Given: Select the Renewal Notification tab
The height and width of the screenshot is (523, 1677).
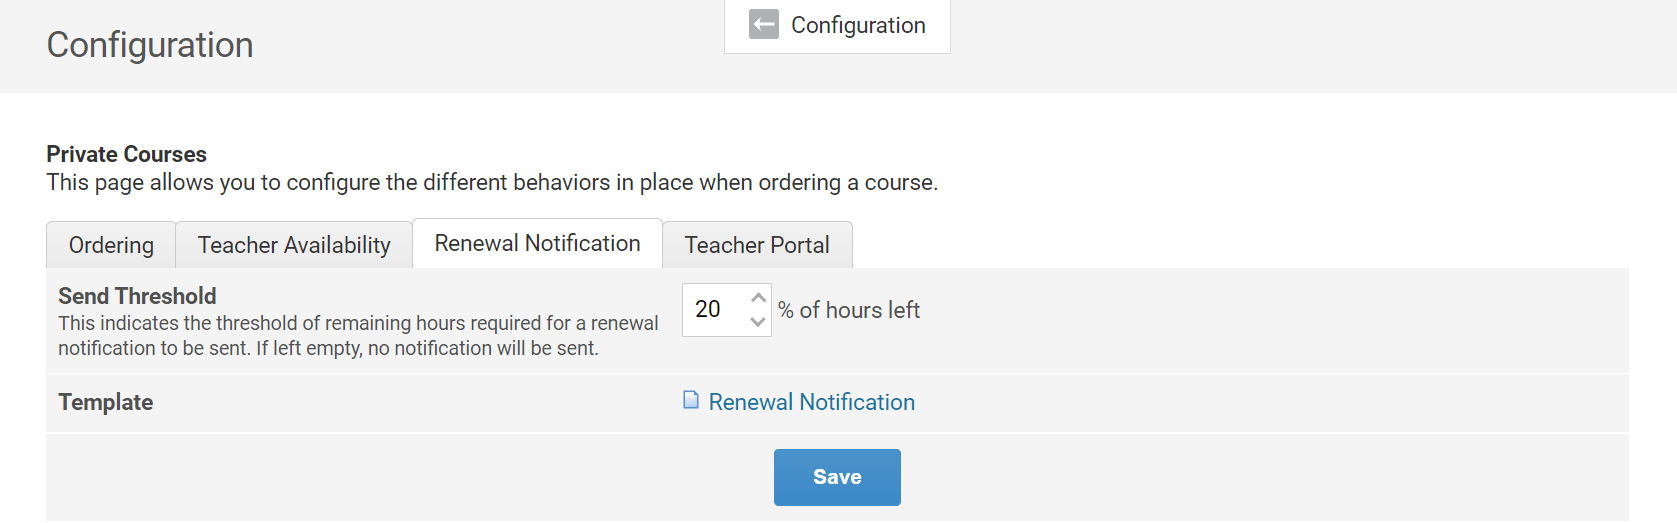Looking at the screenshot, I should coord(537,244).
